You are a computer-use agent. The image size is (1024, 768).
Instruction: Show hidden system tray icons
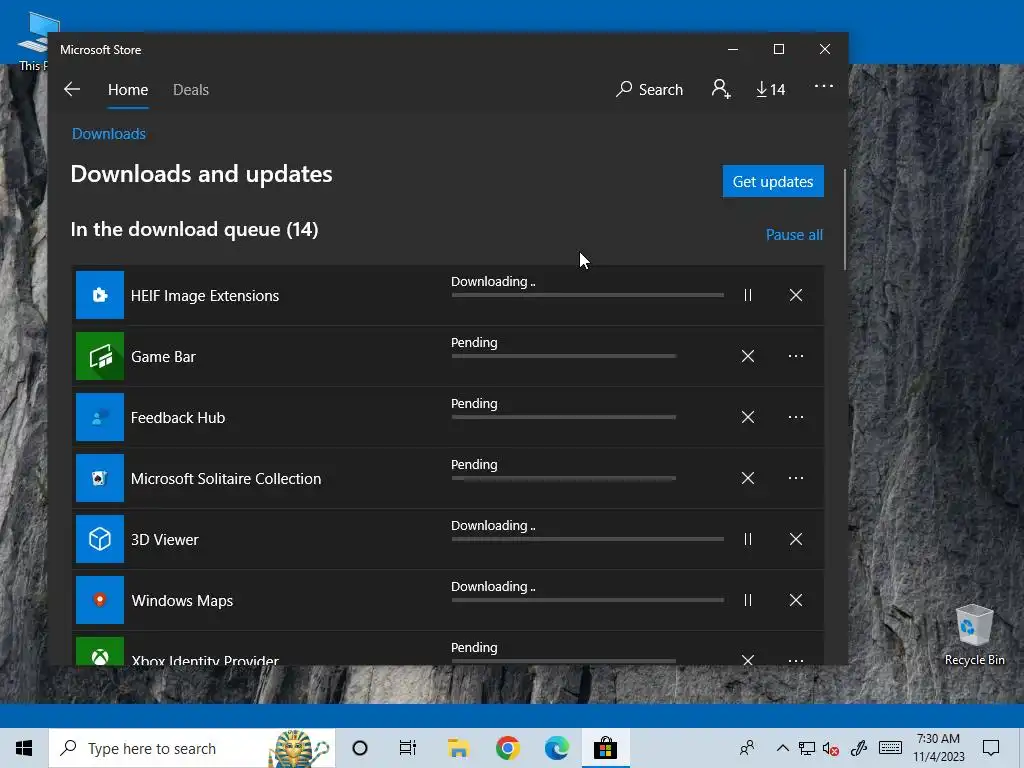click(782, 748)
